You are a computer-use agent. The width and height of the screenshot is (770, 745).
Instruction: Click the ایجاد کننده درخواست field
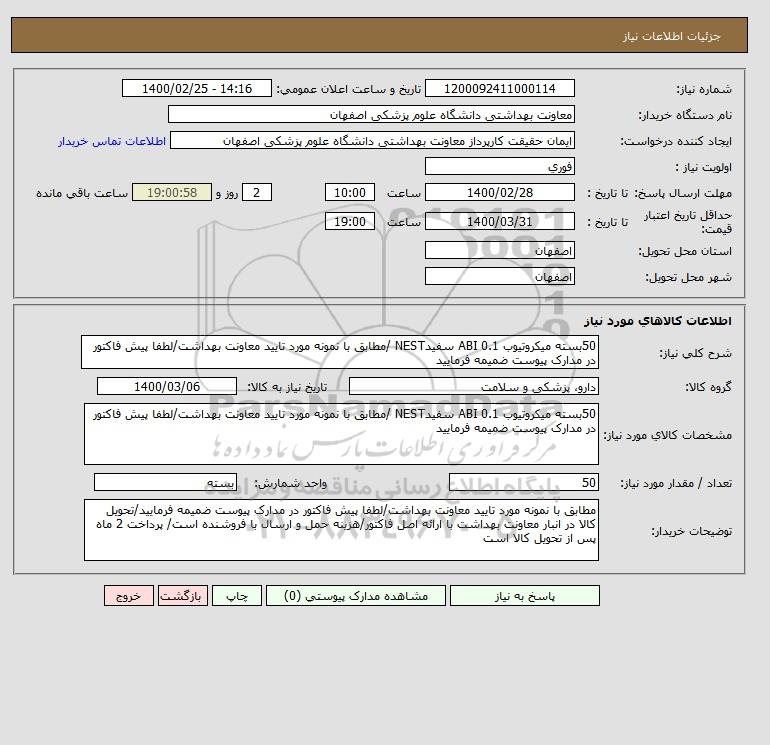point(372,140)
